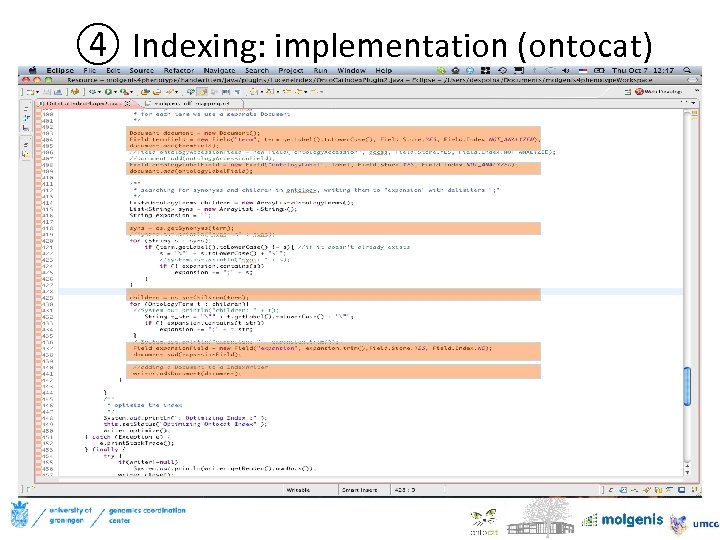The image size is (720, 540).
Task: Click the green Run toolbar icon
Action: point(108,92)
